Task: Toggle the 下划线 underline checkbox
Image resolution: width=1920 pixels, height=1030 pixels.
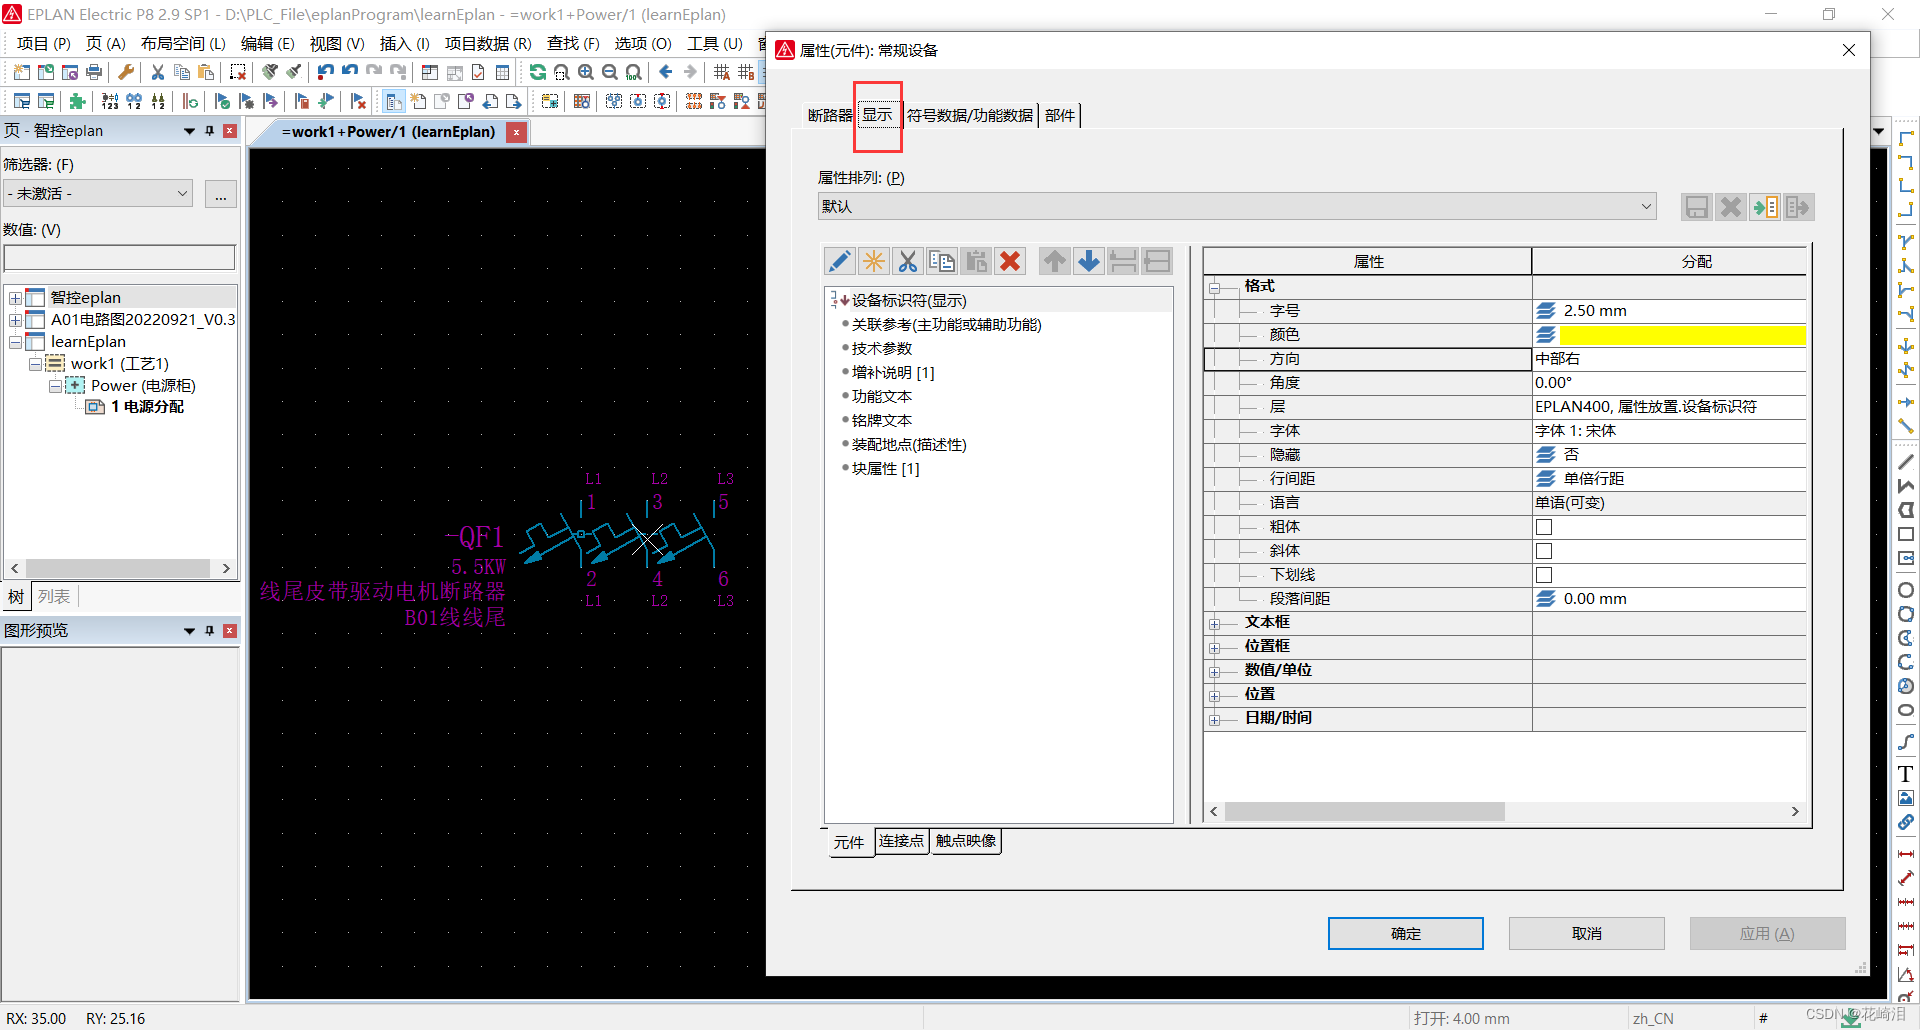Action: coord(1544,575)
